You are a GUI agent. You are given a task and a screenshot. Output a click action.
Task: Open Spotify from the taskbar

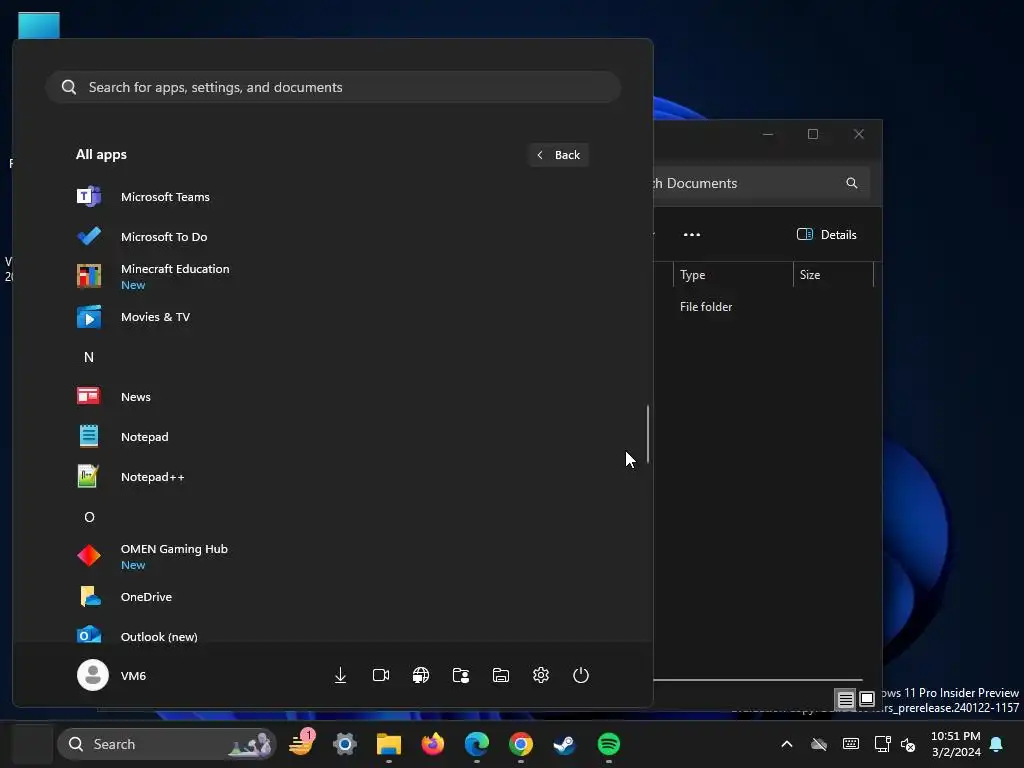coord(609,744)
